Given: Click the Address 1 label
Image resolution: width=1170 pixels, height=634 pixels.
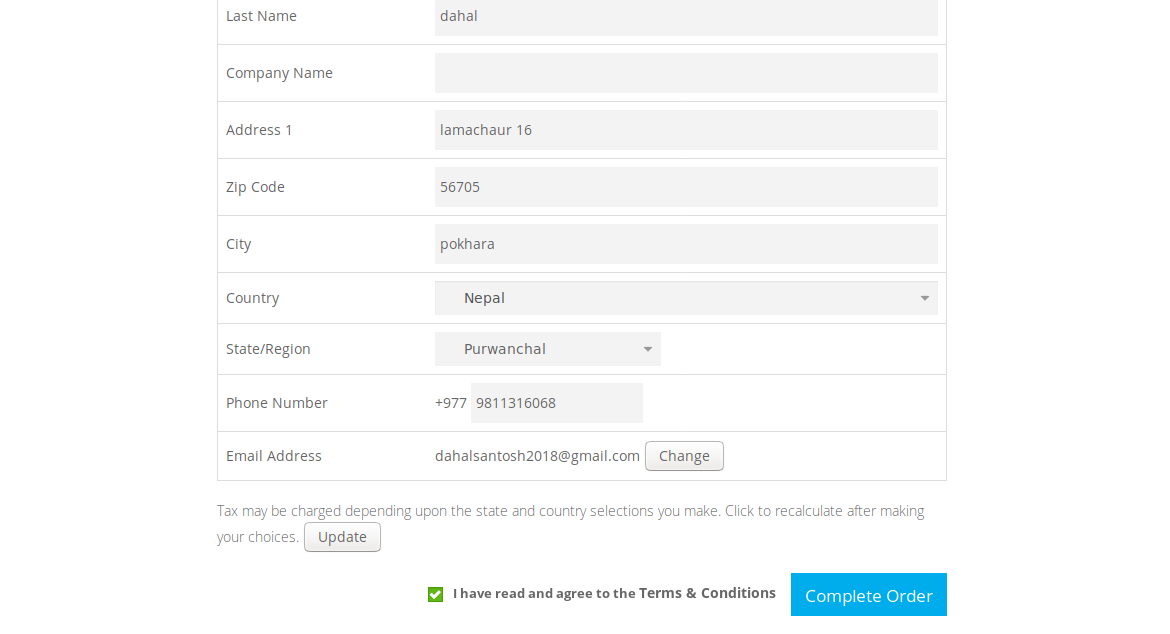Looking at the screenshot, I should [259, 130].
